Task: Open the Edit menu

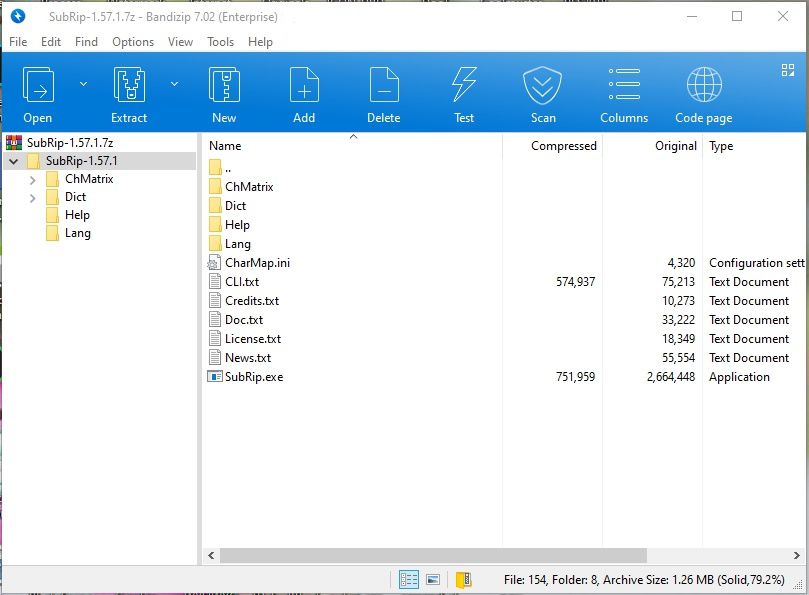Action: (x=51, y=42)
